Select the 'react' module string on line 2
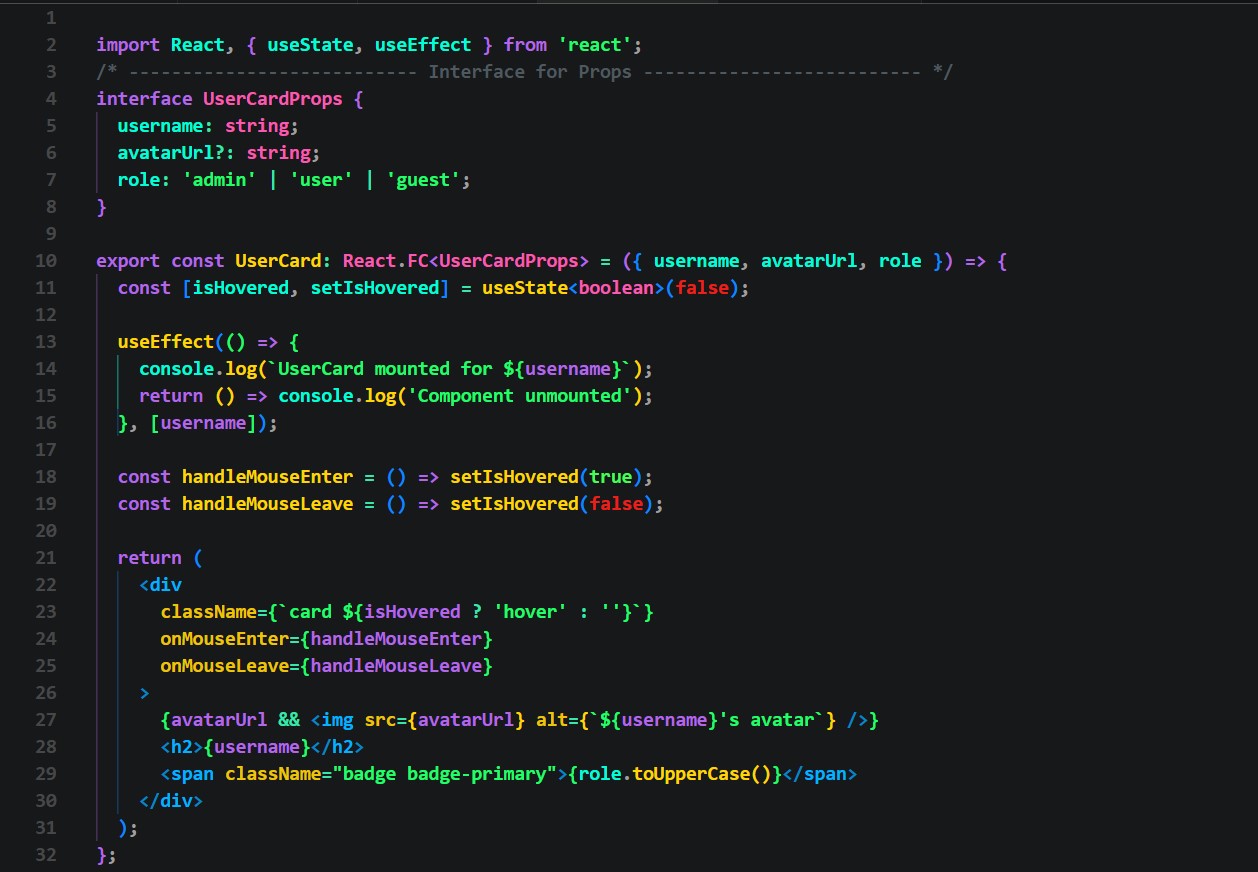 [x=595, y=45]
